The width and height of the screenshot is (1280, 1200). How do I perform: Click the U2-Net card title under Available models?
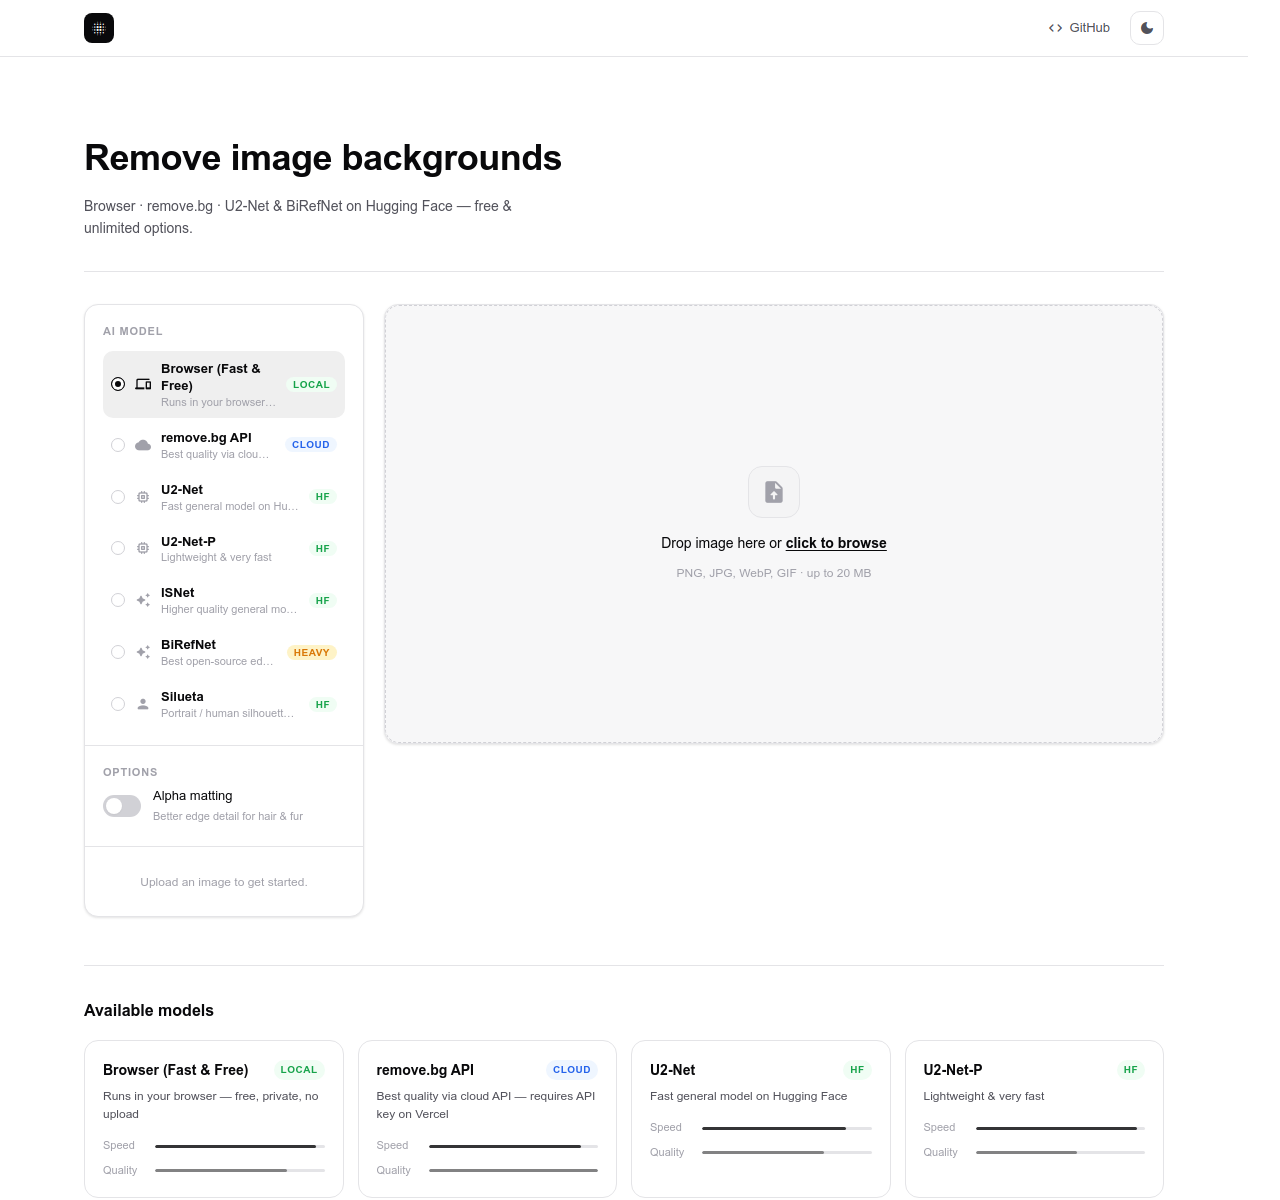[x=673, y=1070]
